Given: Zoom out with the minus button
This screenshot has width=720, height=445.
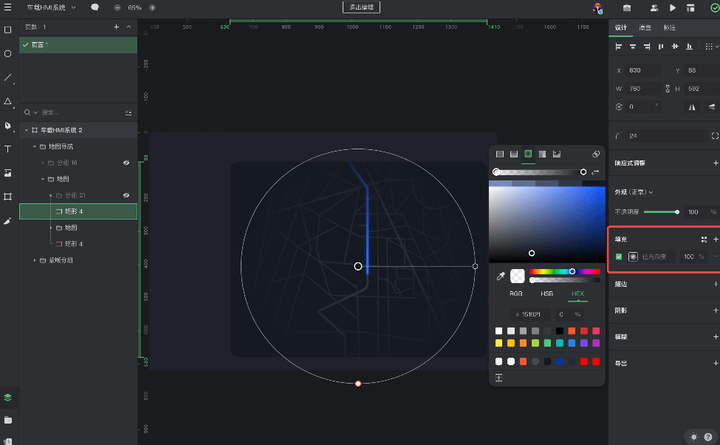Looking at the screenshot, I should coord(117,8).
